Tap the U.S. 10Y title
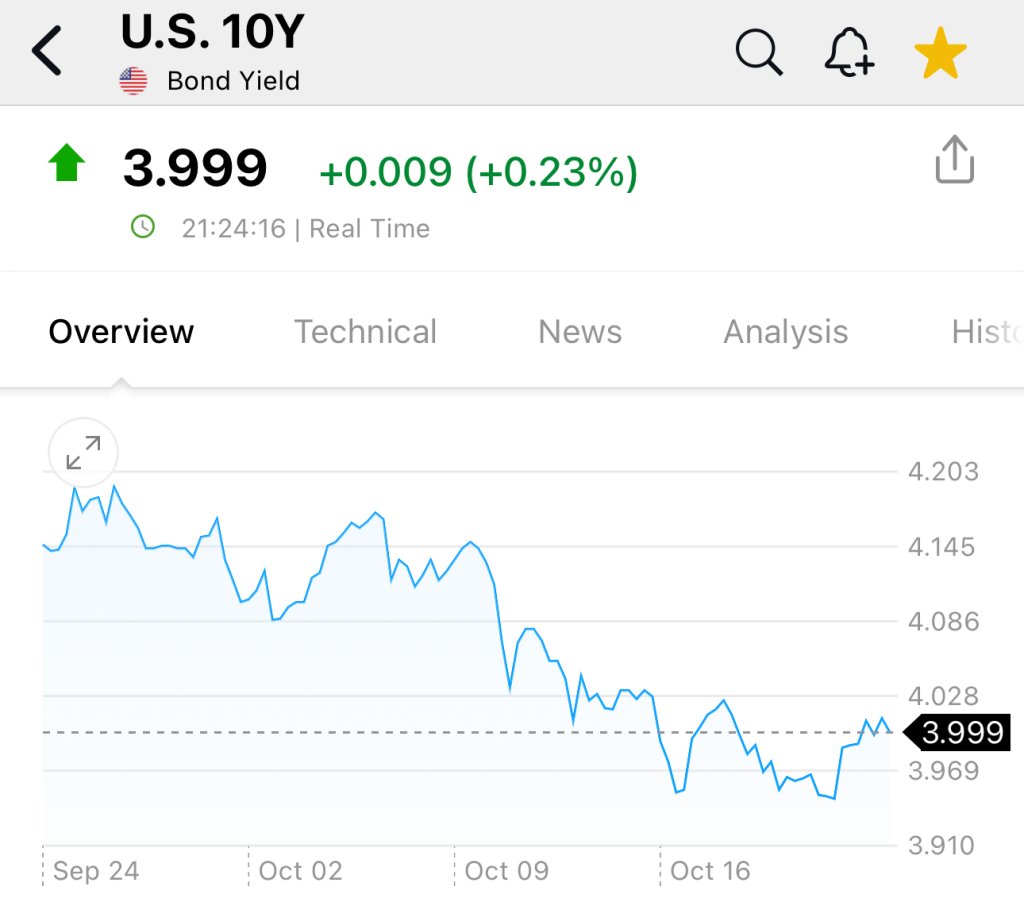The width and height of the screenshot is (1024, 898). point(212,33)
